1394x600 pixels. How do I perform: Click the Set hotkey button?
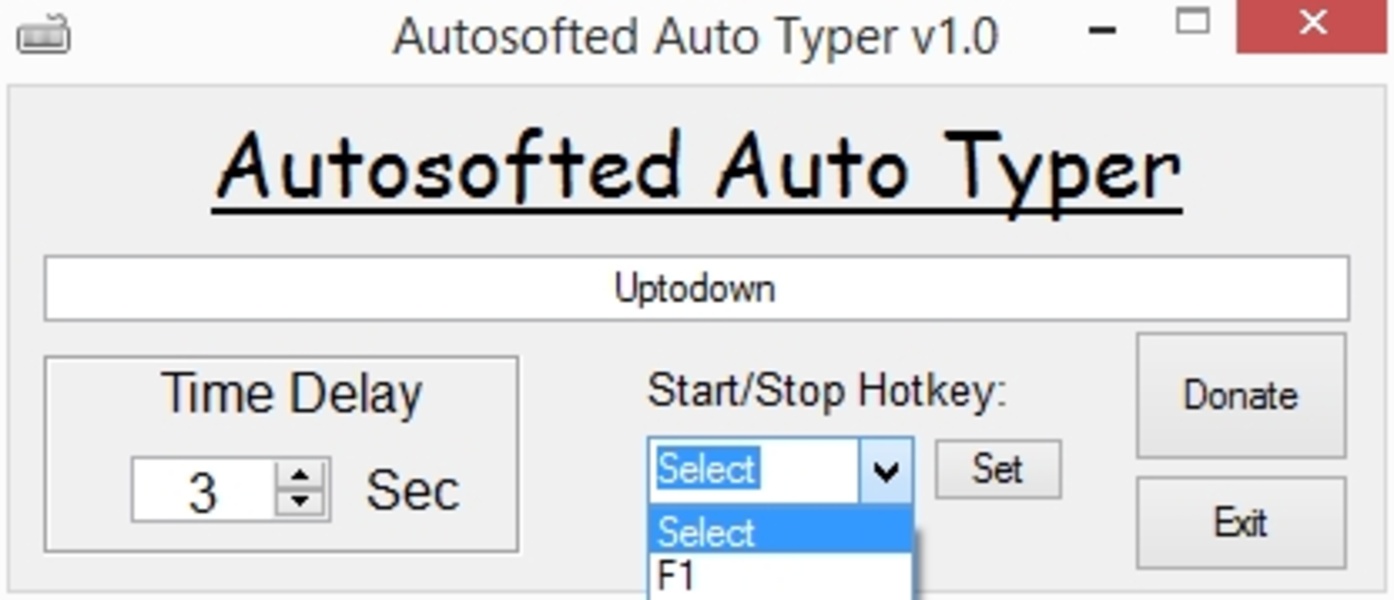tap(997, 469)
